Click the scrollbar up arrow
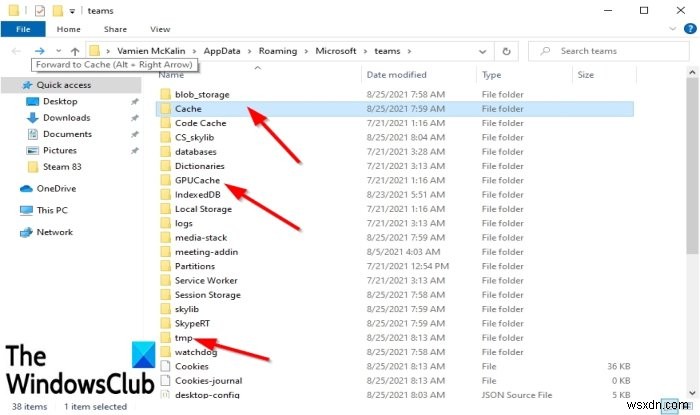This screenshot has height=415, width=700. coord(692,72)
